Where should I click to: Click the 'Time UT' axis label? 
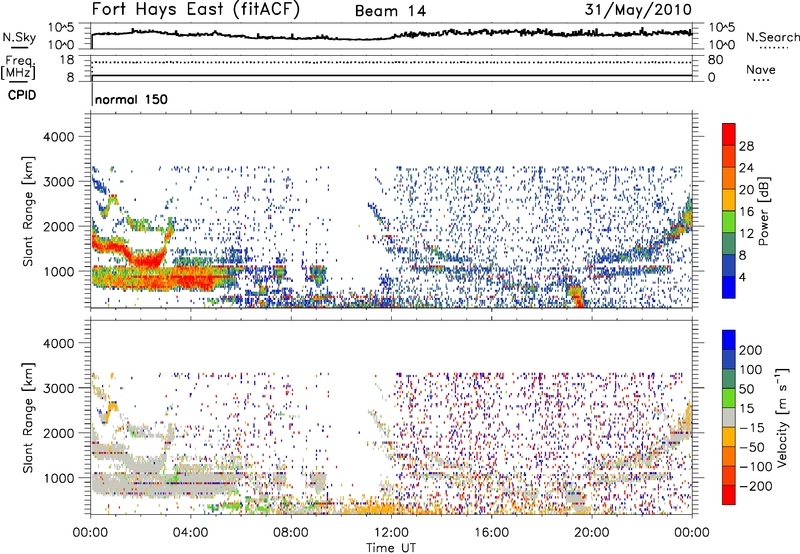[x=391, y=547]
